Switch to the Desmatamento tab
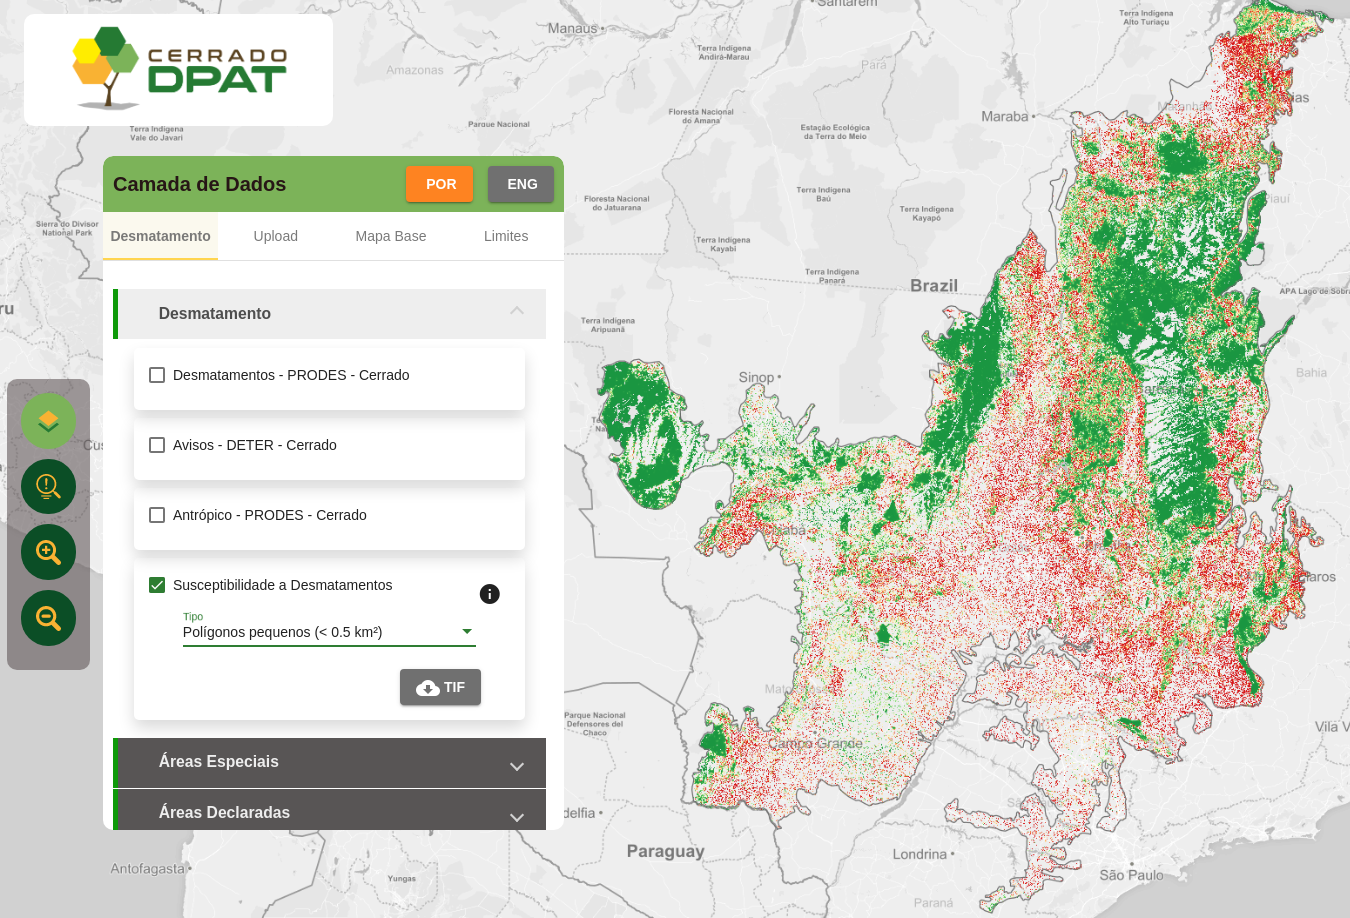1350x918 pixels. (160, 236)
